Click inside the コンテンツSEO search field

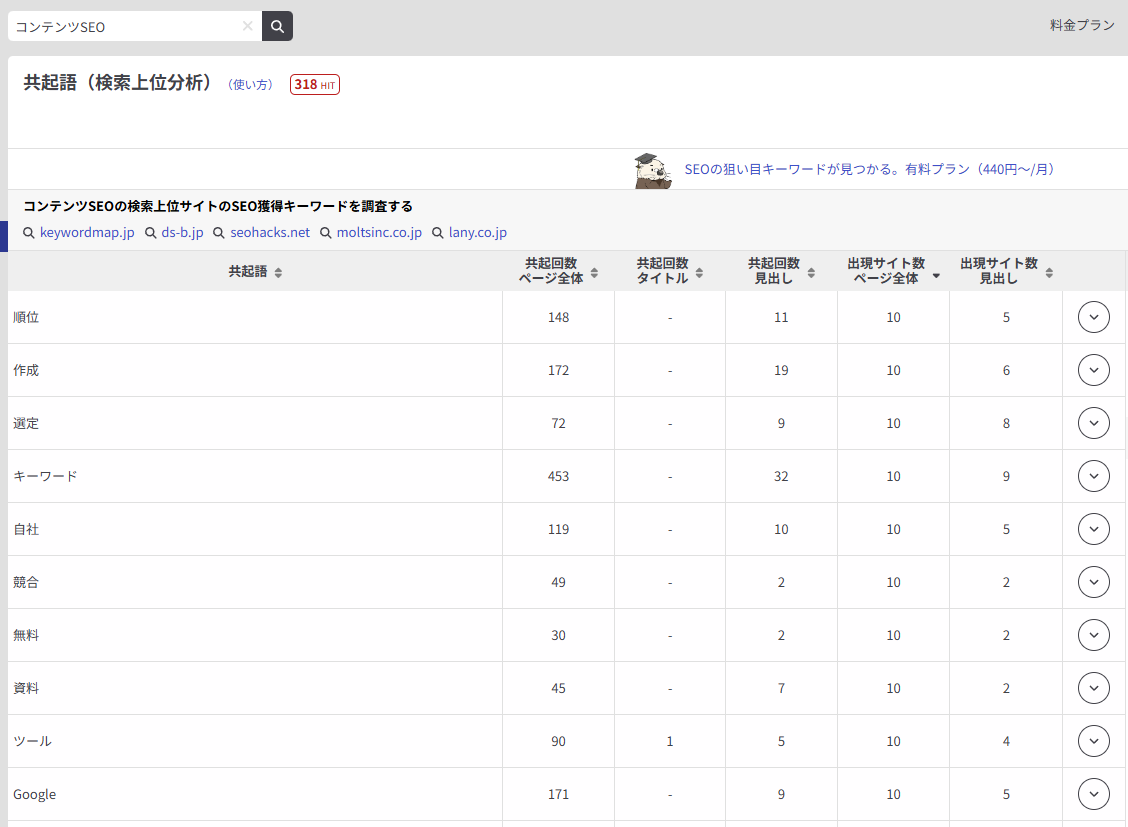pyautogui.click(x=120, y=26)
